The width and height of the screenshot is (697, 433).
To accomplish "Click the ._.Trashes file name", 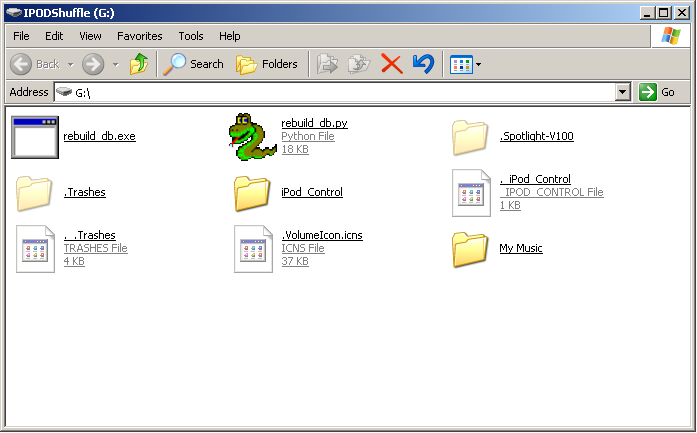I will [89, 235].
